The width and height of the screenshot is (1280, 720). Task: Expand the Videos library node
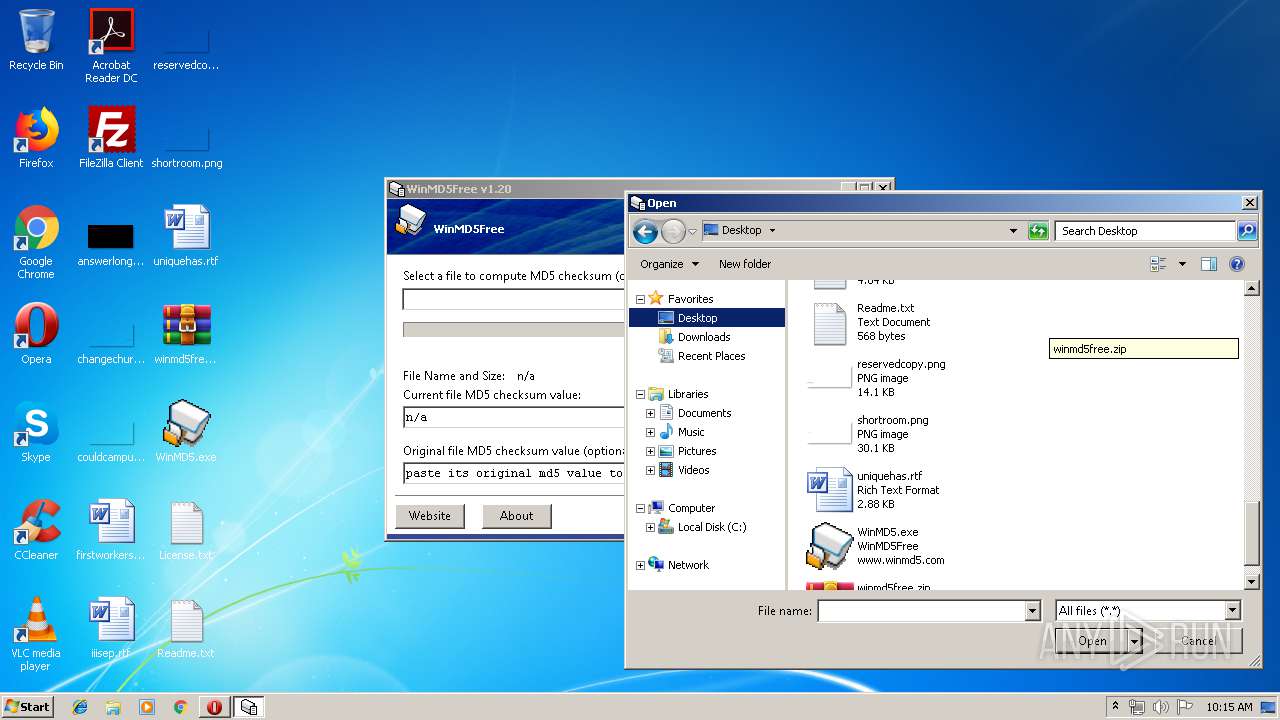[x=650, y=470]
